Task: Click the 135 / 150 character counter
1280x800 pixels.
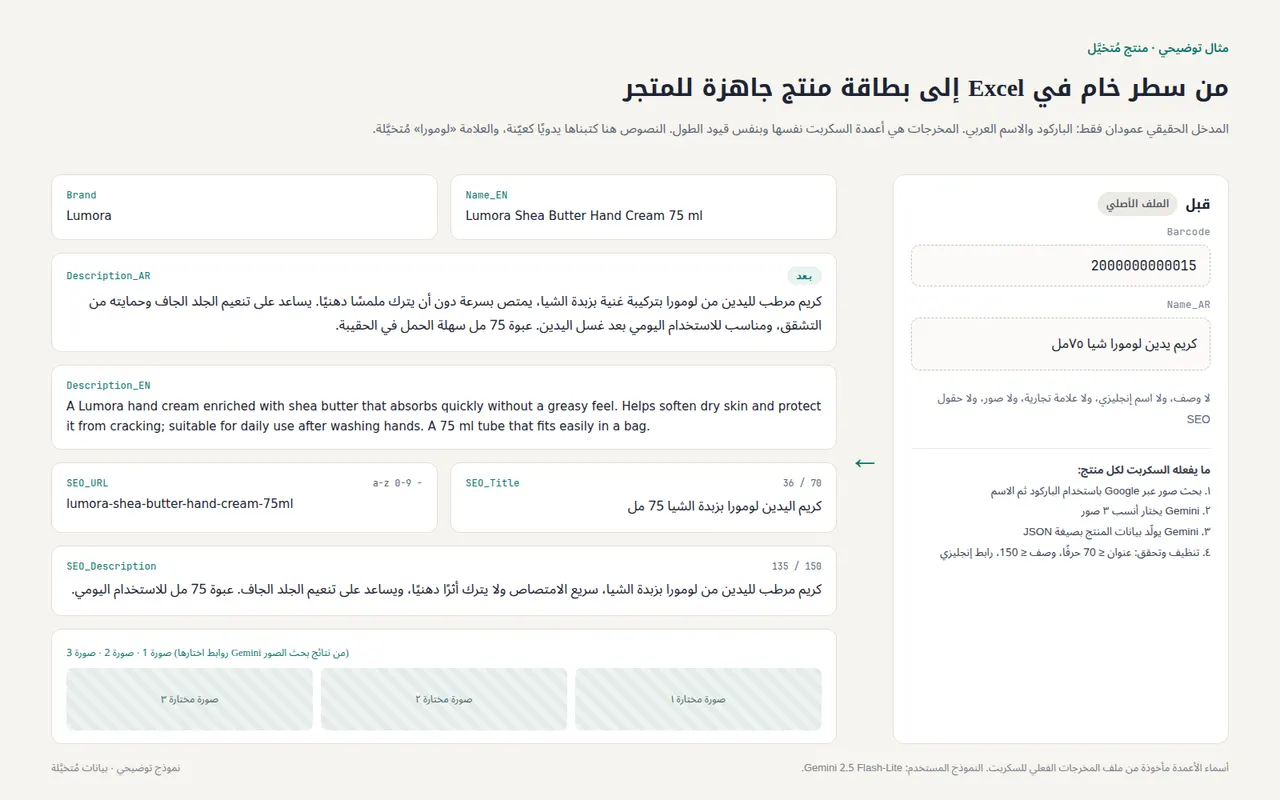Action: (796, 566)
